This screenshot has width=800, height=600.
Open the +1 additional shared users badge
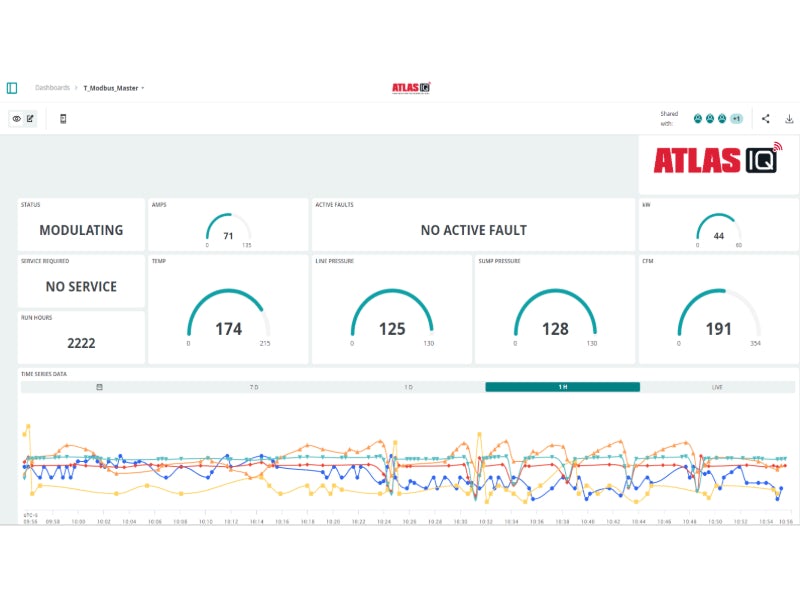tap(736, 119)
